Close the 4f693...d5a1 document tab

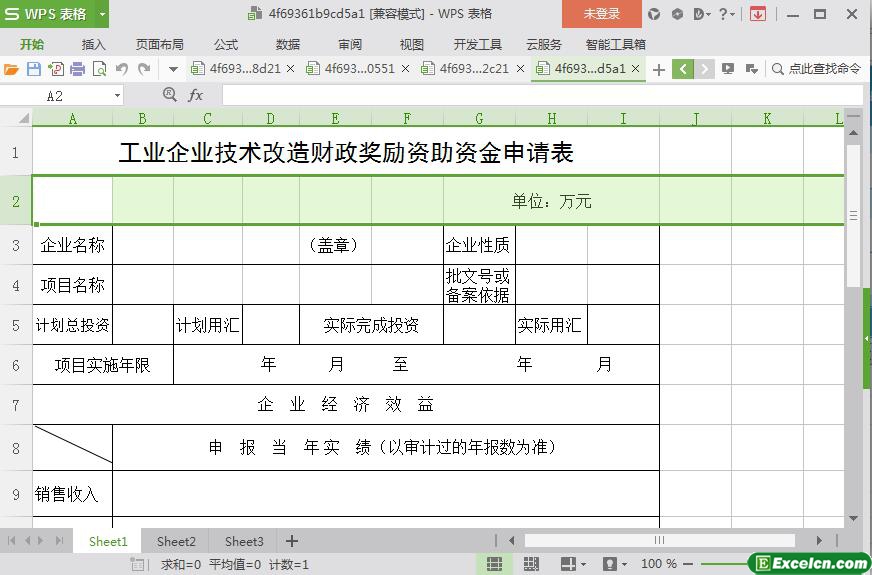click(636, 69)
